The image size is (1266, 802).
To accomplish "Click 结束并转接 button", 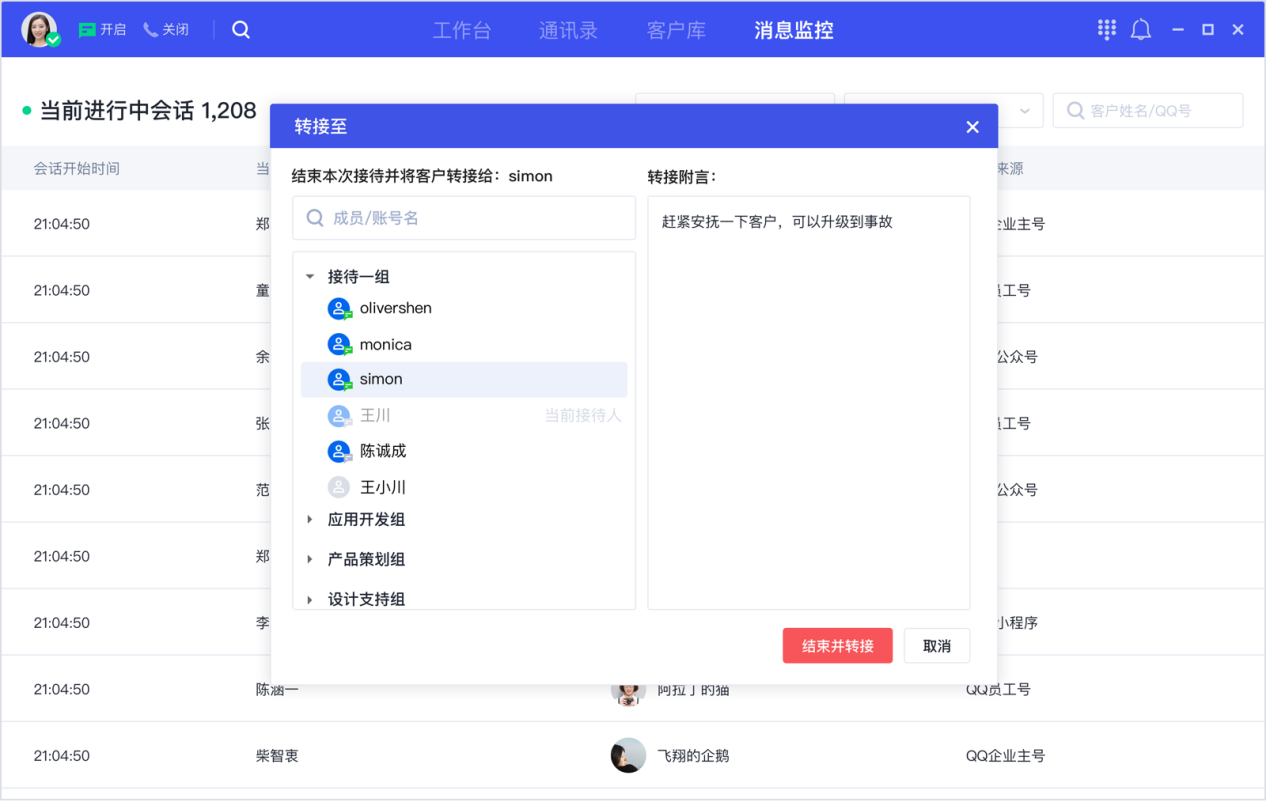I will tap(838, 646).
